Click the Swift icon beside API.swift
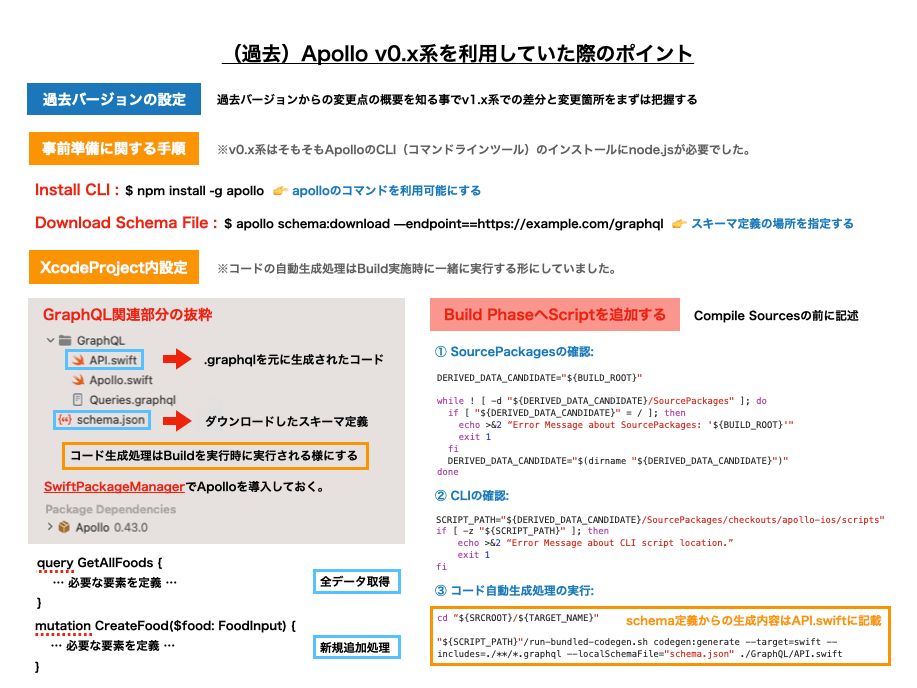Screen dimensions: 917x688 (78, 360)
